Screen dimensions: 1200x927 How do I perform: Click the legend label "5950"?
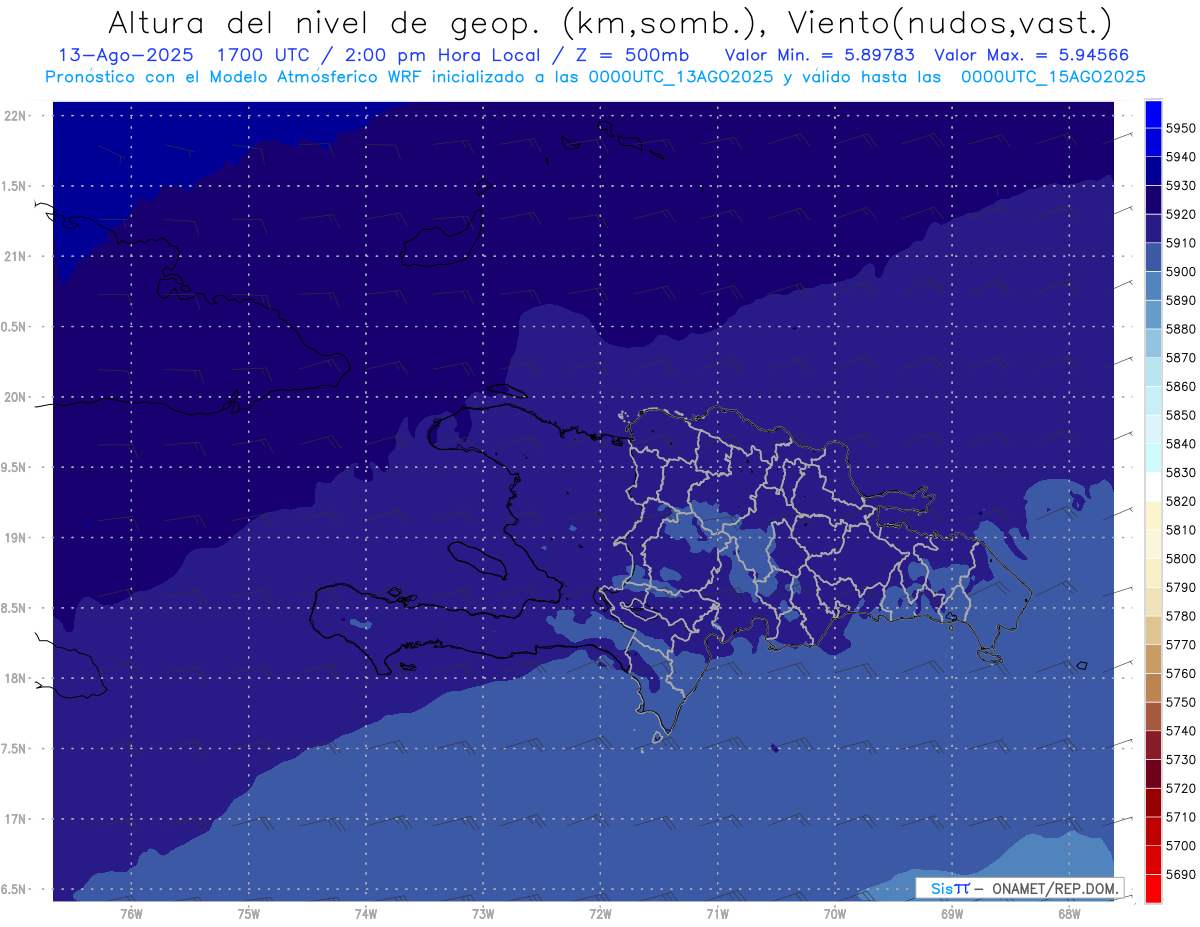pyautogui.click(x=1181, y=128)
